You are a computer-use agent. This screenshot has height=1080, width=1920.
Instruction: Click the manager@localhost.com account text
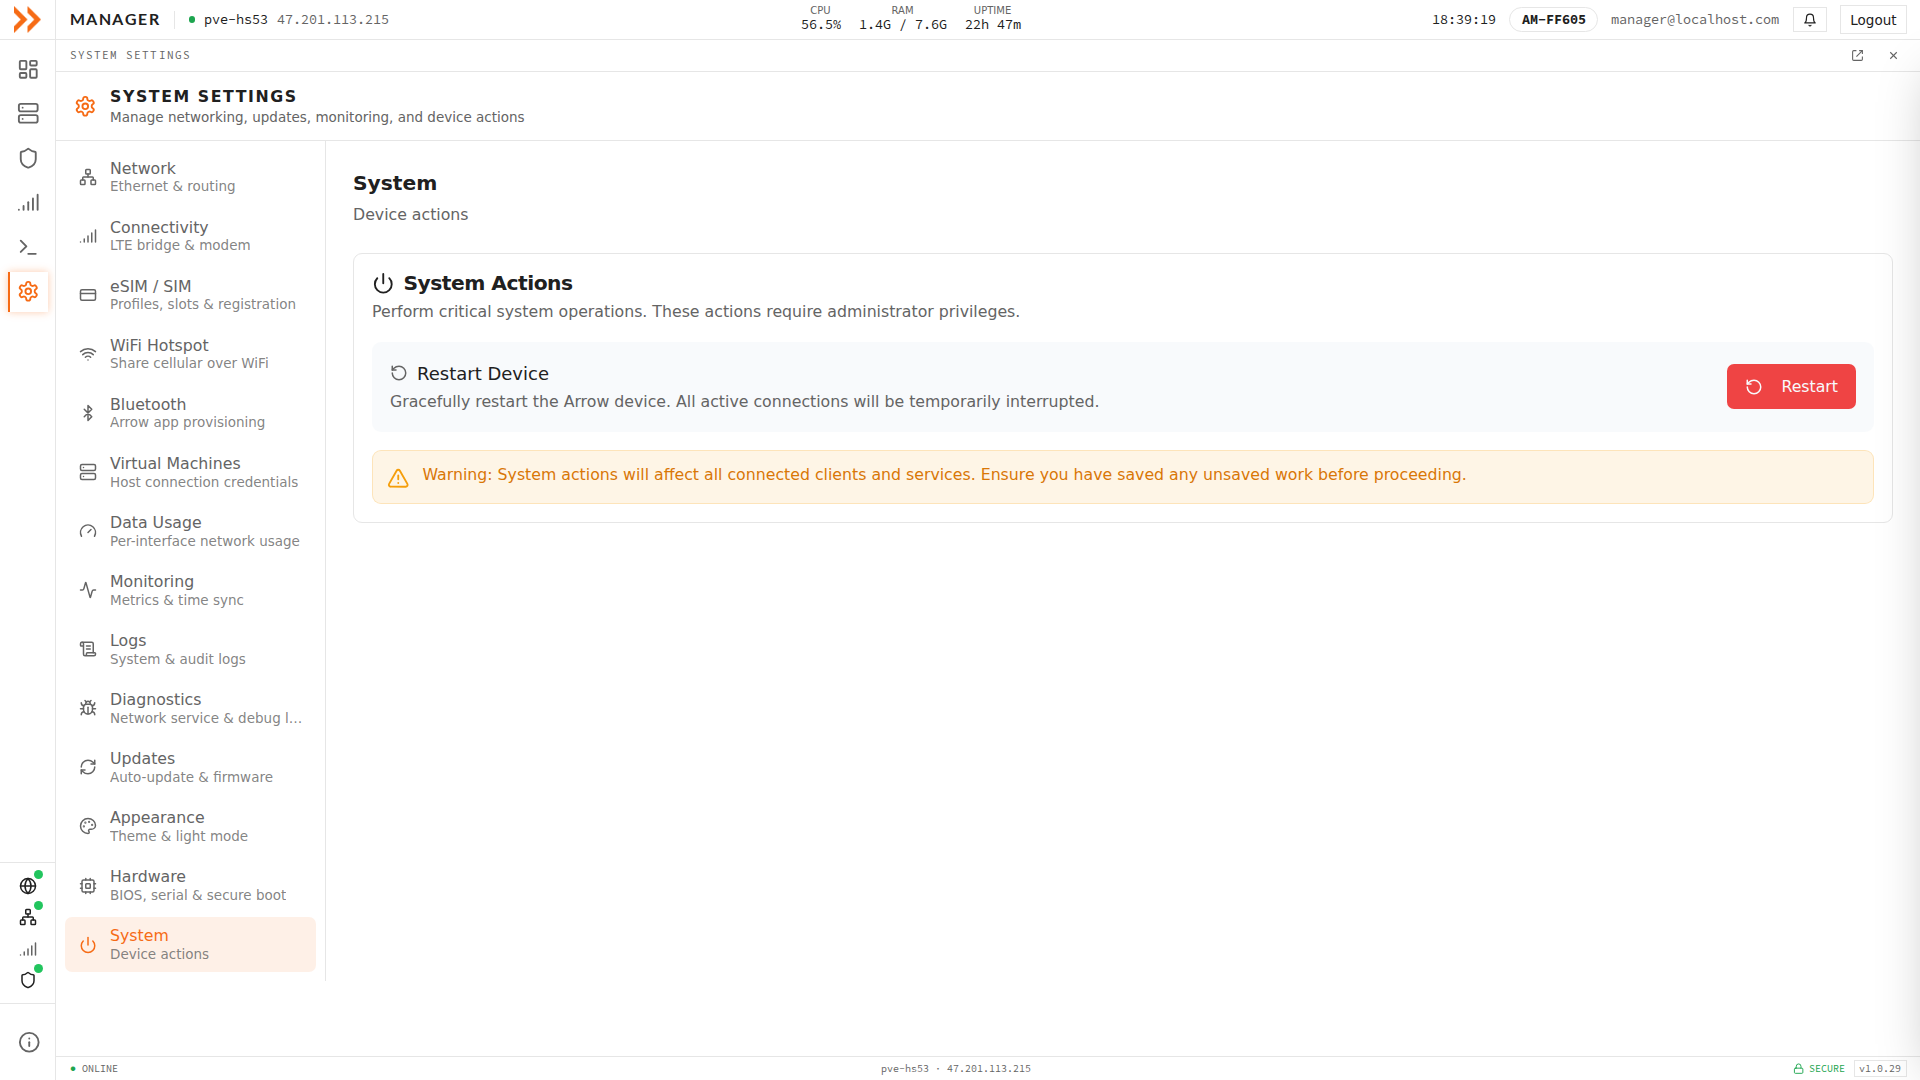[x=1694, y=20]
